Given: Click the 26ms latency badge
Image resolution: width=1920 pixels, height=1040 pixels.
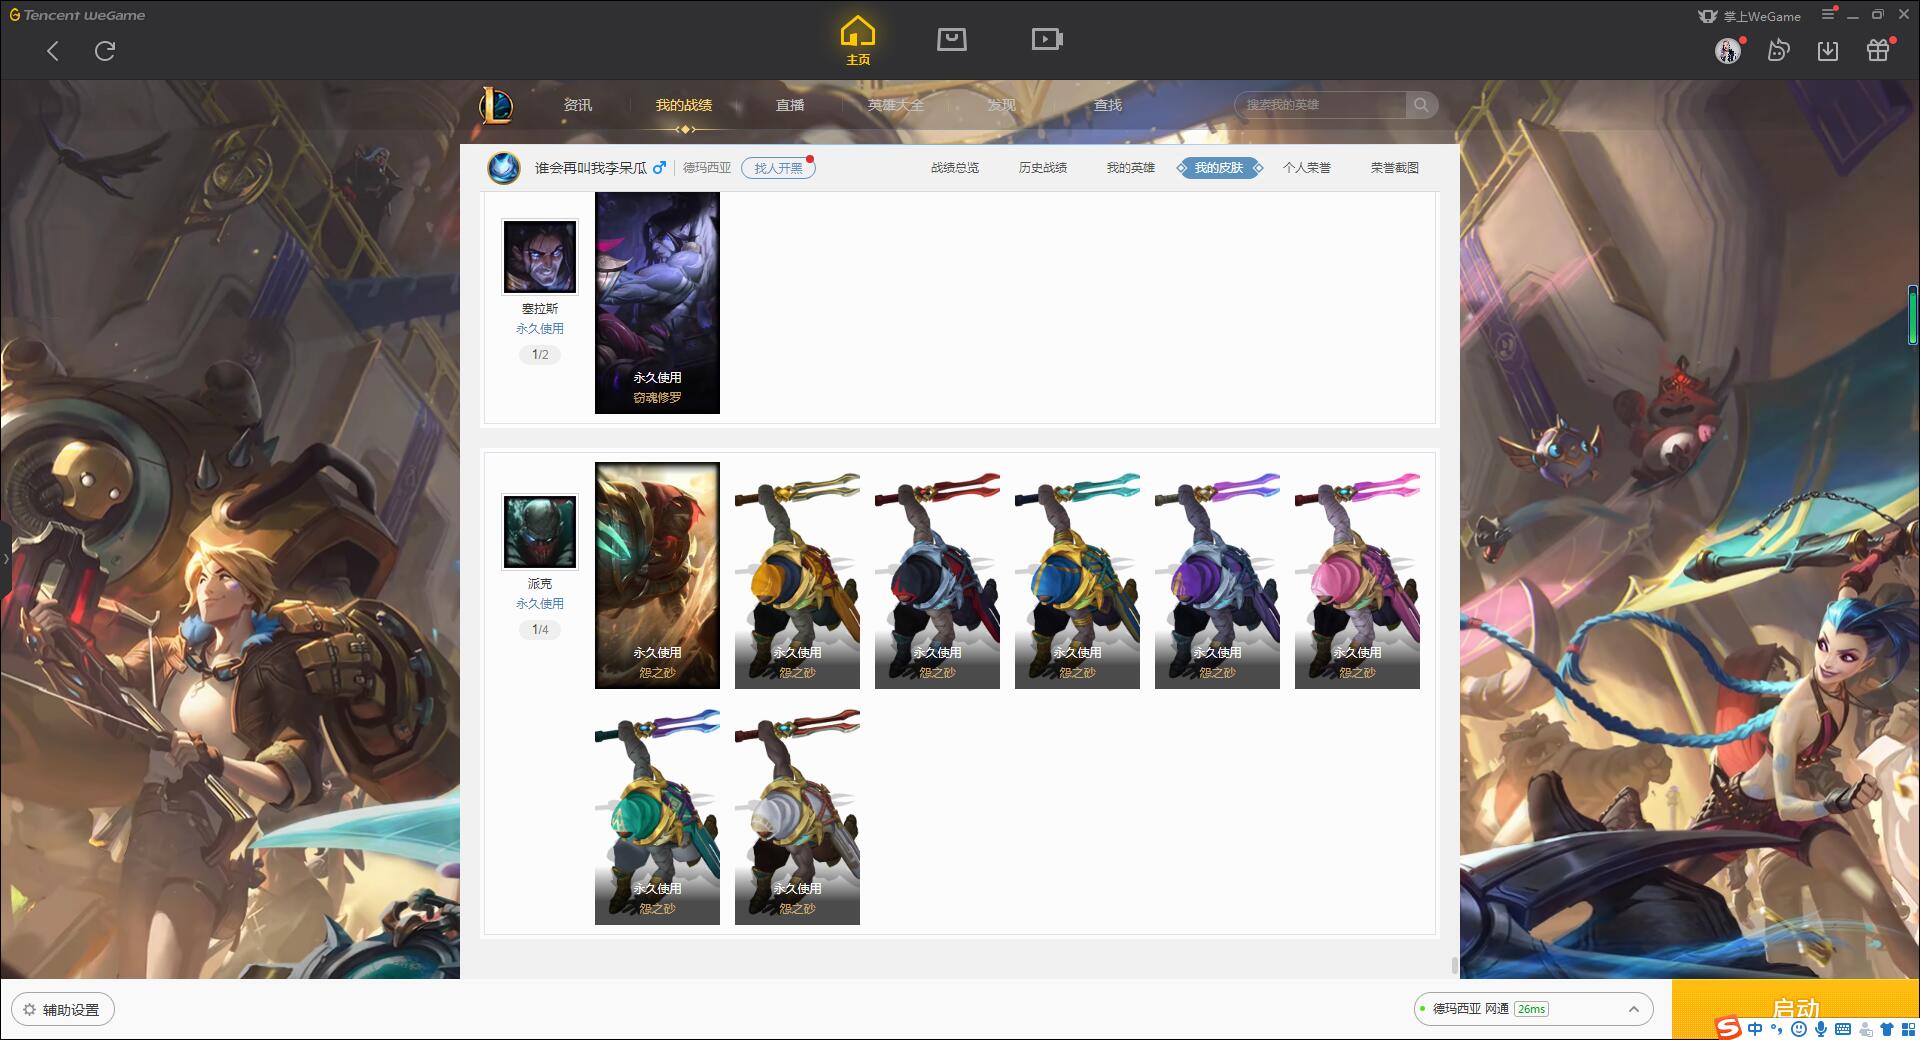Looking at the screenshot, I should point(1531,1009).
